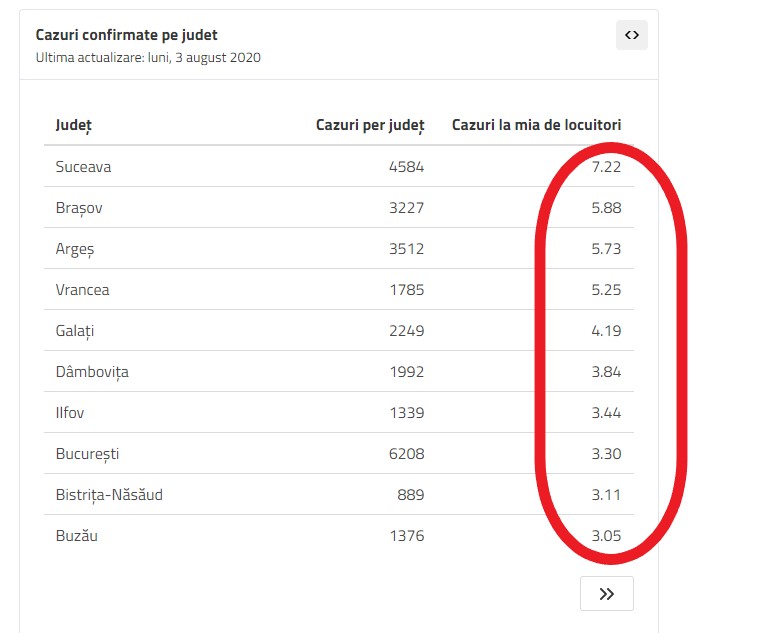The width and height of the screenshot is (774, 633).
Task: Select the Brașov county row
Action: coord(79,208)
